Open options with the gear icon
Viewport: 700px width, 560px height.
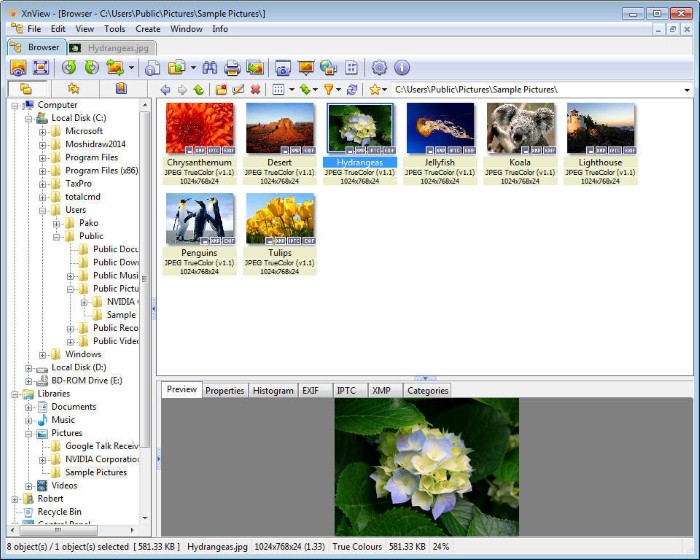click(379, 68)
